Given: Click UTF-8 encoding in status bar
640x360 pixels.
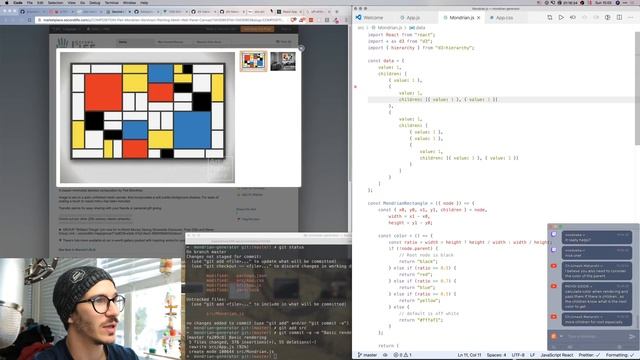Looking at the screenshot, I should (x=518, y=355).
